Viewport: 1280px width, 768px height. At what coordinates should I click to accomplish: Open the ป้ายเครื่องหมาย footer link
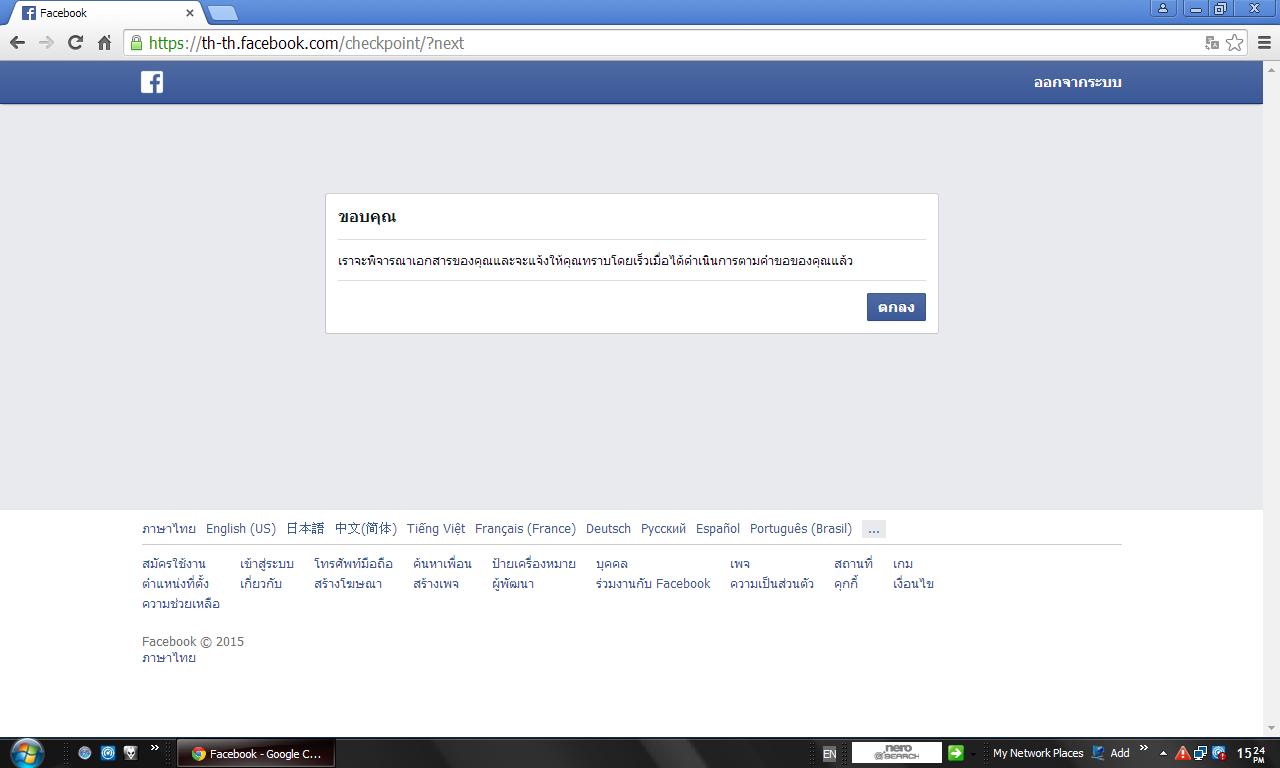click(x=534, y=564)
